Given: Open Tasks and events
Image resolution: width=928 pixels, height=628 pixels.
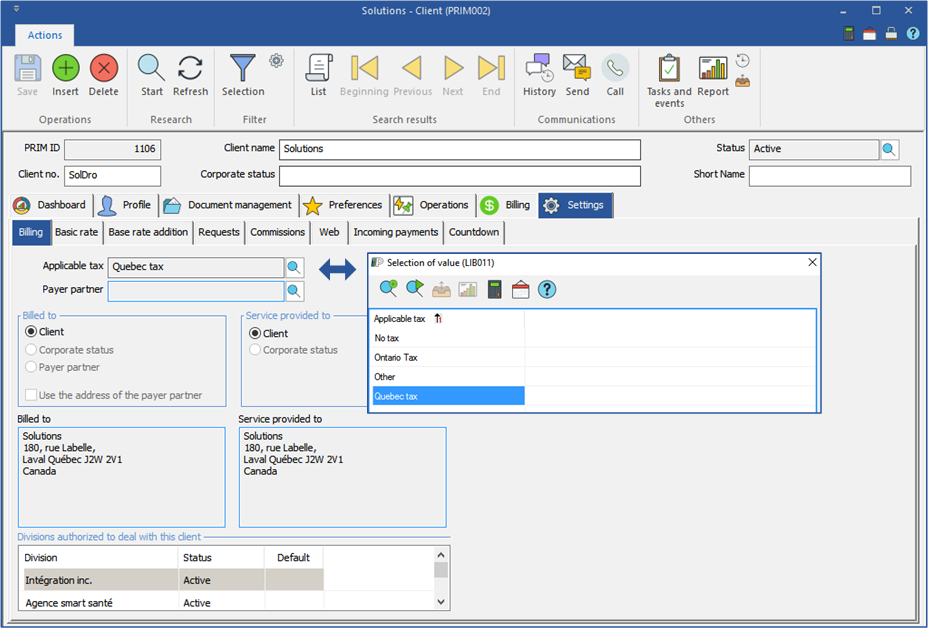Looking at the screenshot, I should (x=669, y=81).
